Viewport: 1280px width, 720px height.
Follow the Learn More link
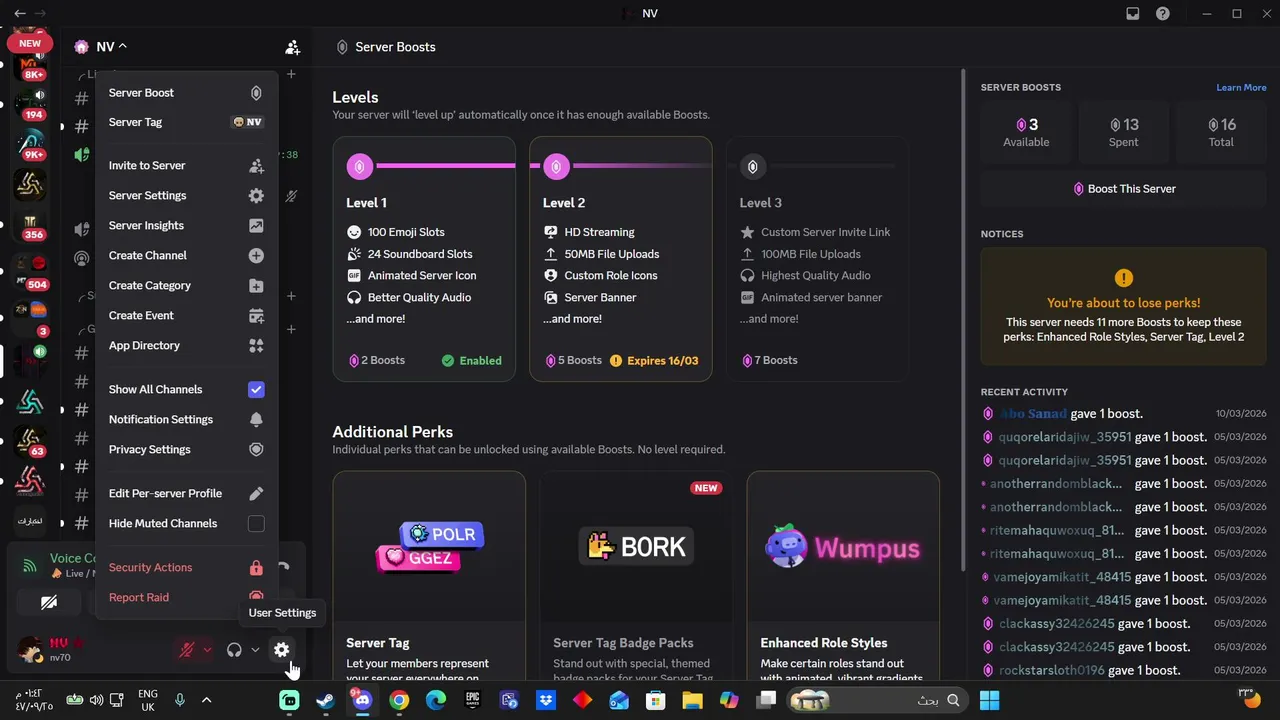[x=1241, y=88]
